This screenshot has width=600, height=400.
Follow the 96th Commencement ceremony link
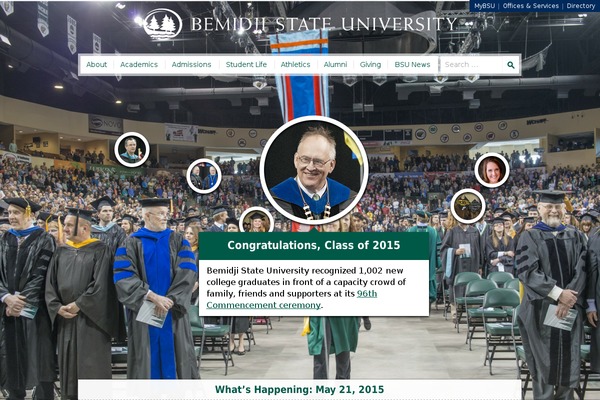pos(292,299)
